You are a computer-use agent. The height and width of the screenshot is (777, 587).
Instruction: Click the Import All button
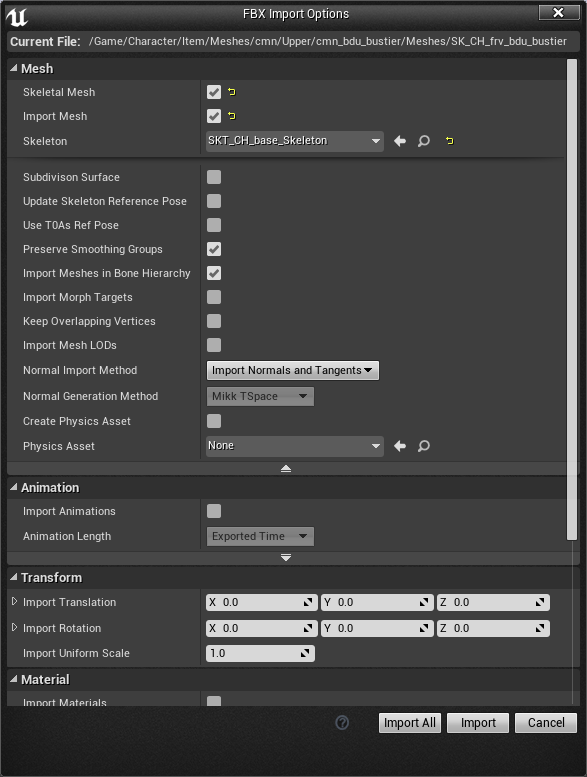[410, 722]
